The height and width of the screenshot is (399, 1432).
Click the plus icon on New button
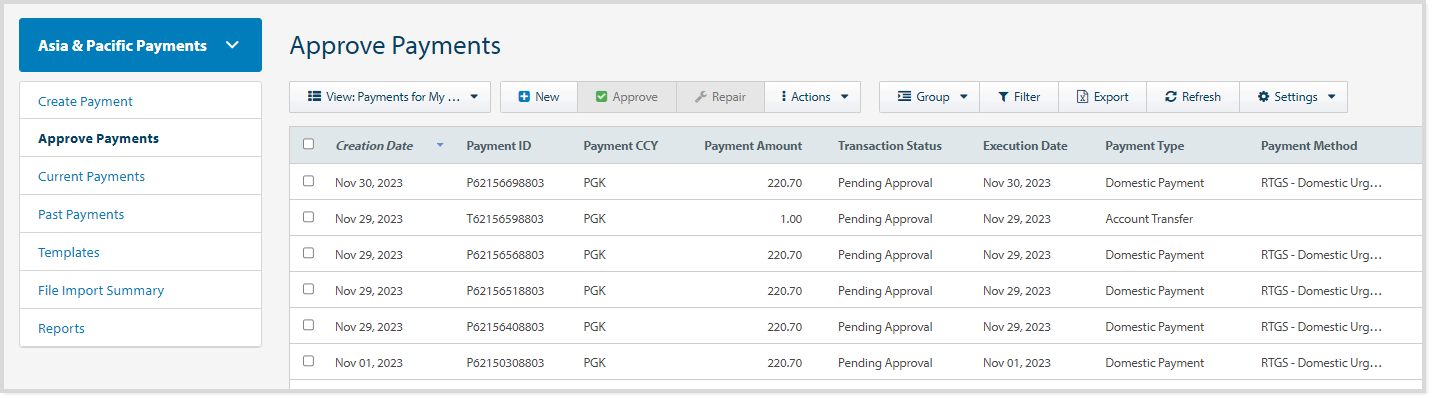523,97
